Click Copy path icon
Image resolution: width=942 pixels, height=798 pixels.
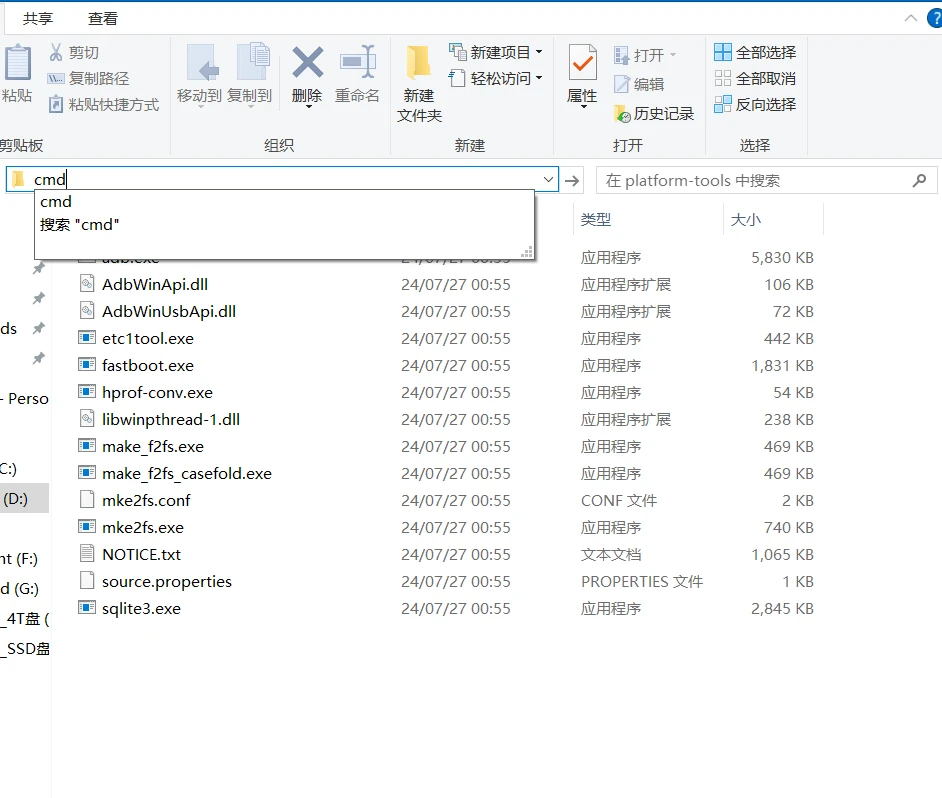pyautogui.click(x=56, y=78)
